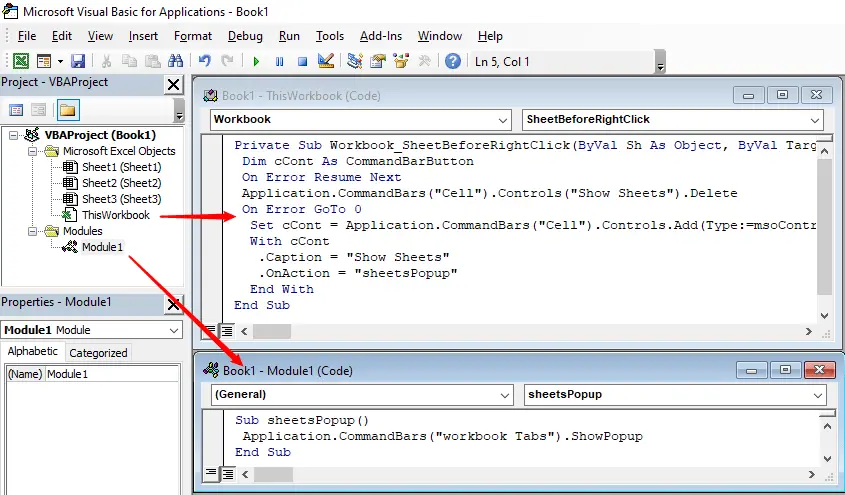Open Object Browser toolbar icon
The image size is (845, 495).
(x=401, y=61)
